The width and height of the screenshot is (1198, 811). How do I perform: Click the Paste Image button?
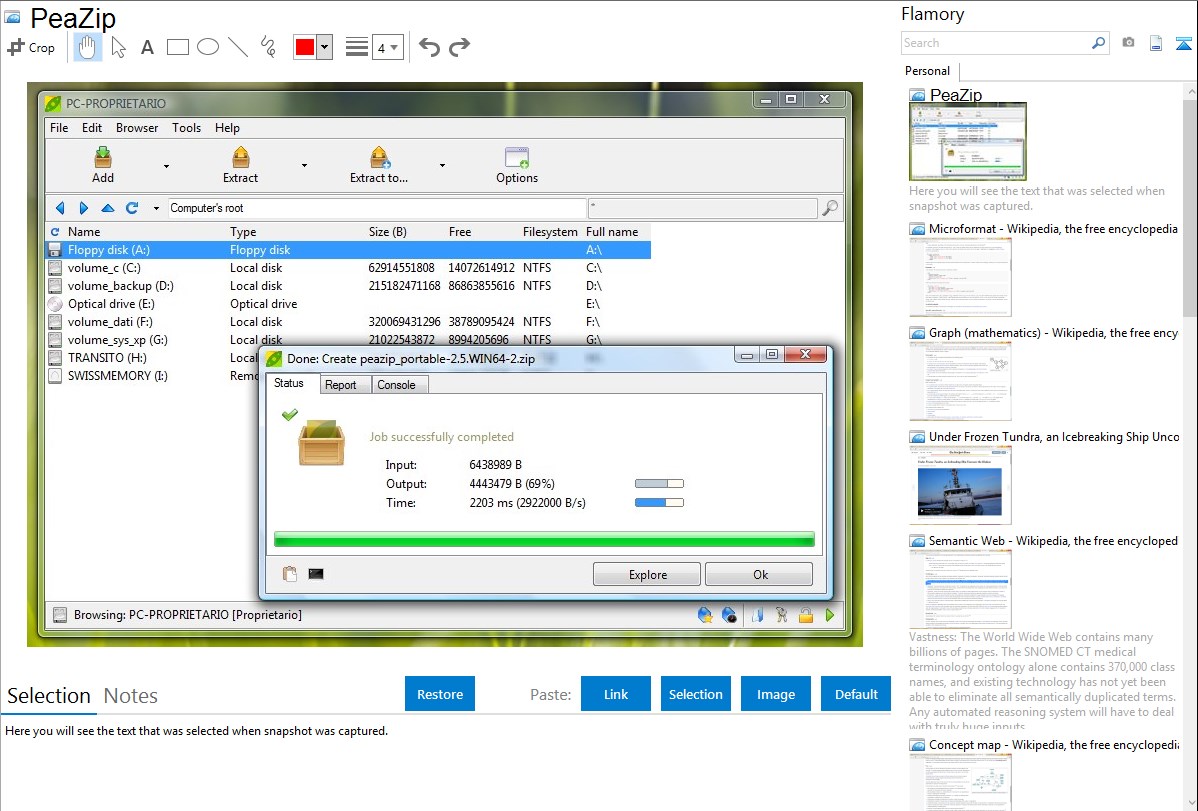point(776,694)
